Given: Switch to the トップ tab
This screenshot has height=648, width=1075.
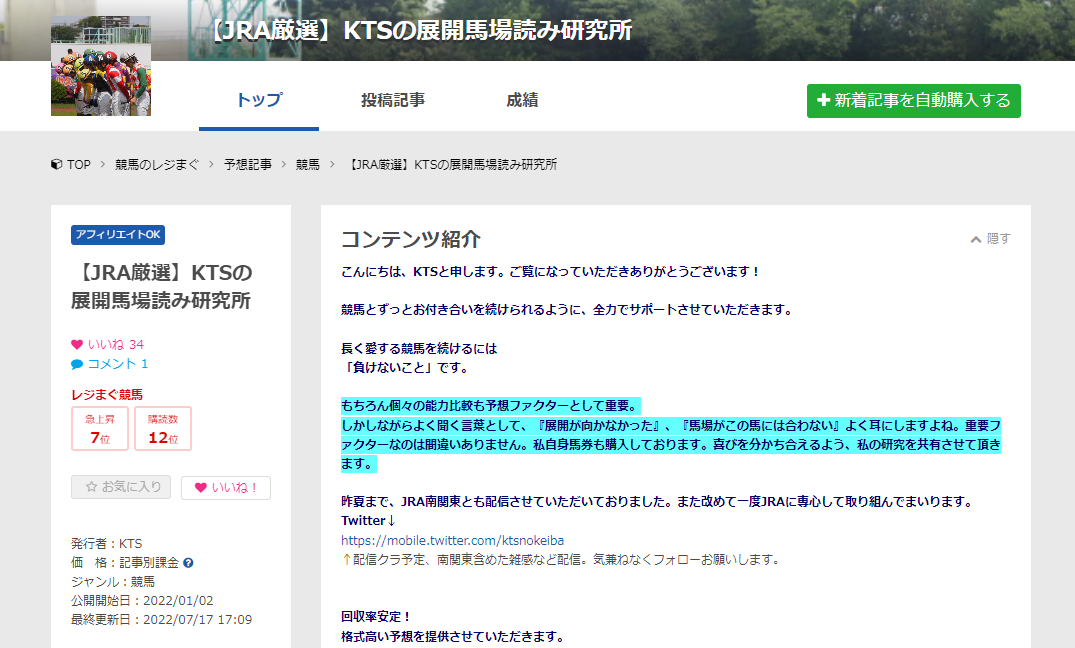Looking at the screenshot, I should point(258,100).
